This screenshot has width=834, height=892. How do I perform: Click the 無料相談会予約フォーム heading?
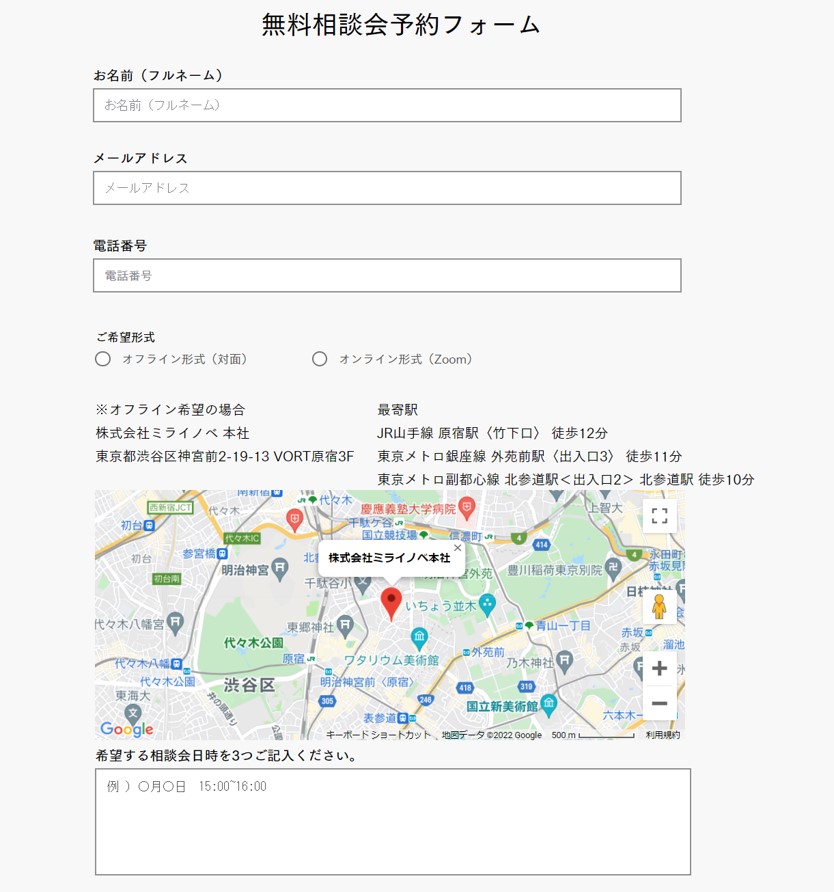pos(401,25)
